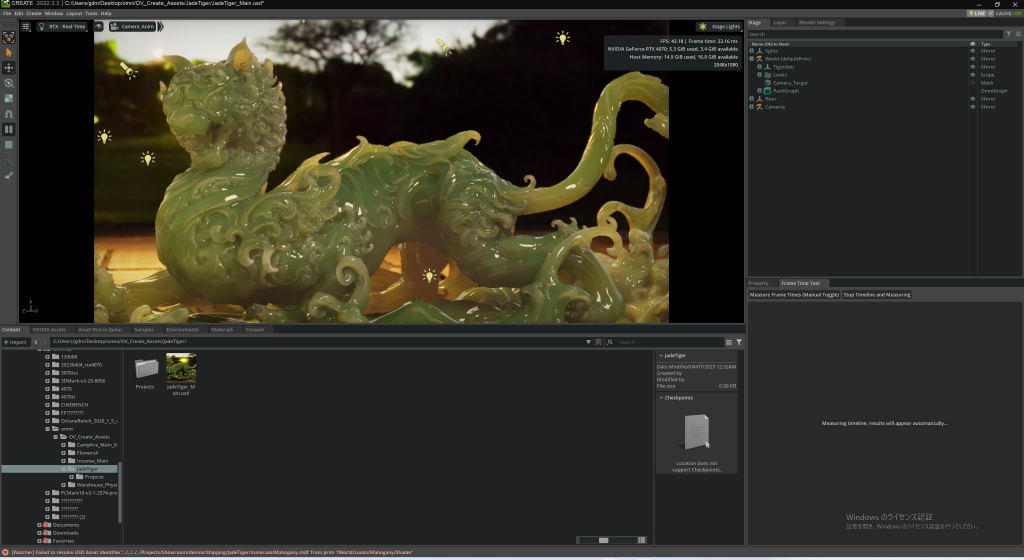Click the Content browser filter funnel icon
The height and width of the screenshot is (560, 1024).
739,342
